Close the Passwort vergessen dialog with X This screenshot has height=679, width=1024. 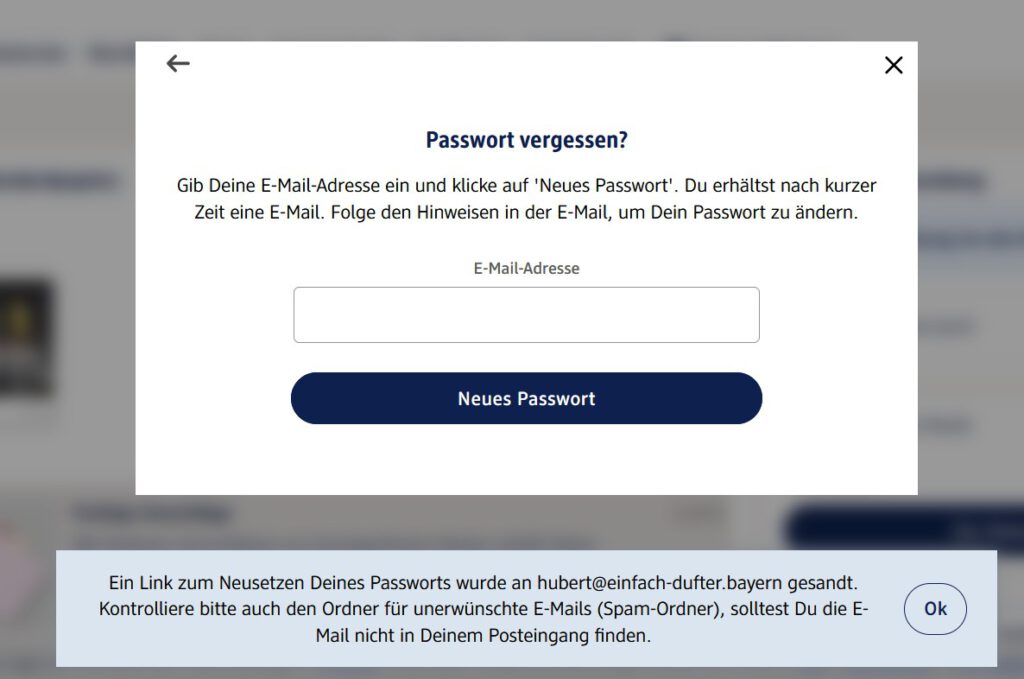click(893, 65)
